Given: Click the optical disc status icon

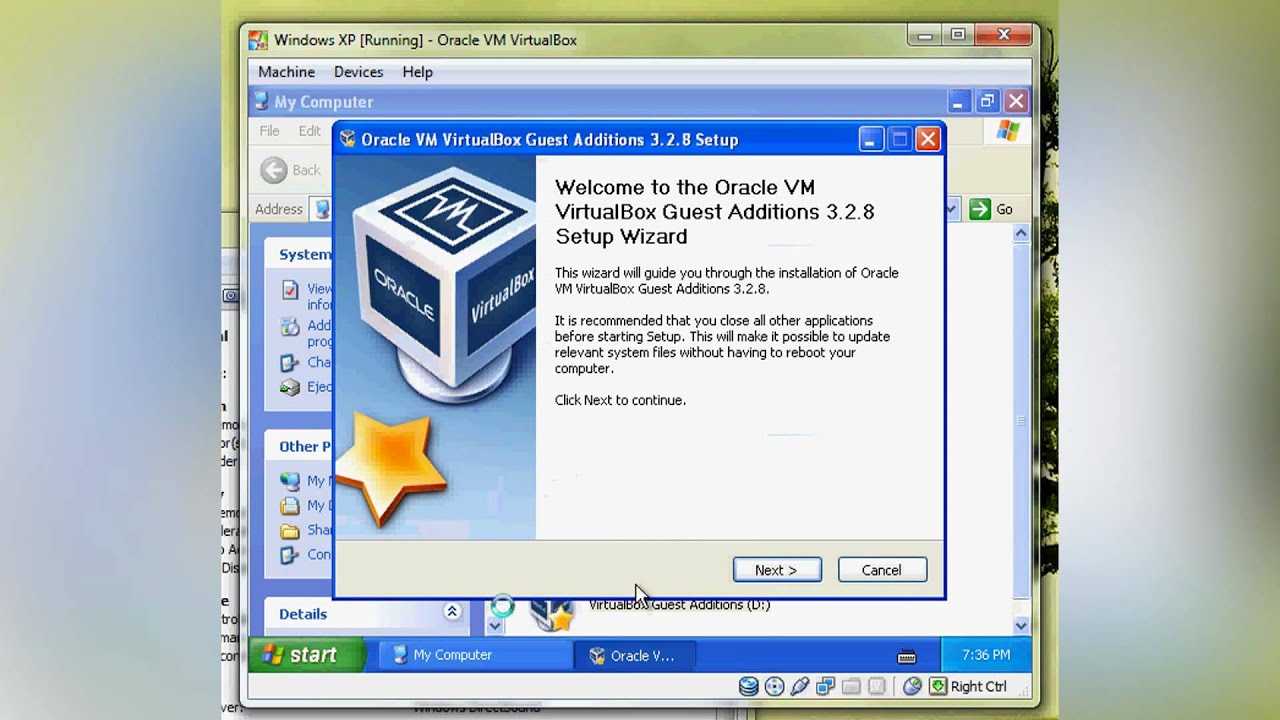Looking at the screenshot, I should (774, 686).
